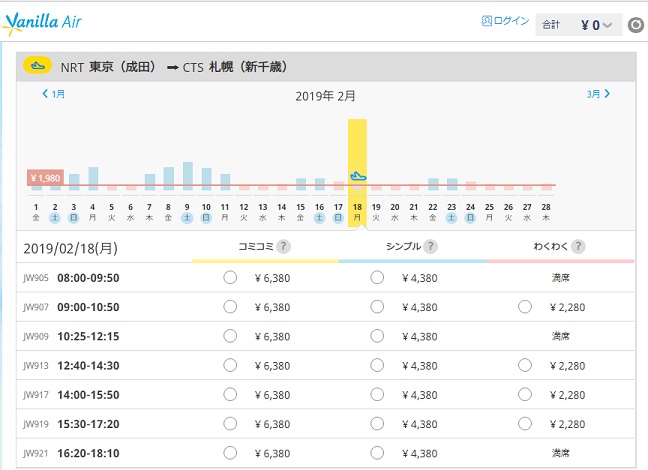Select わくわく ¥2,280 fare for JW907
This screenshot has width=648, height=470.
[525, 307]
